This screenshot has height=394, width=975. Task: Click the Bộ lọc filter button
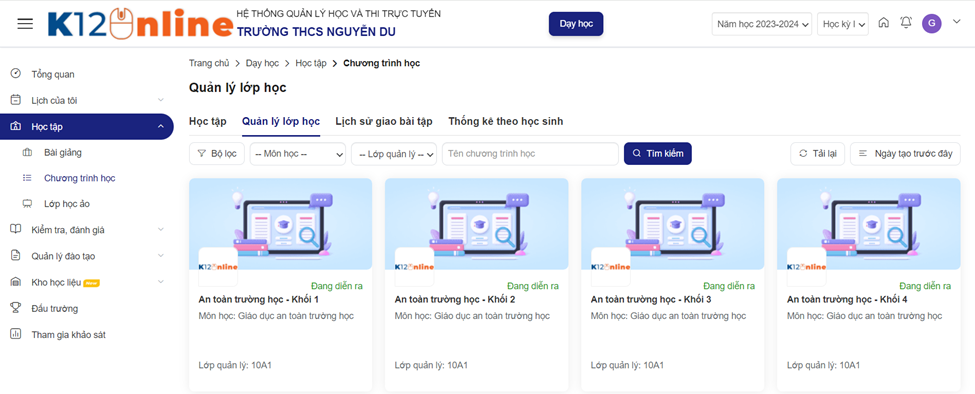pos(217,153)
